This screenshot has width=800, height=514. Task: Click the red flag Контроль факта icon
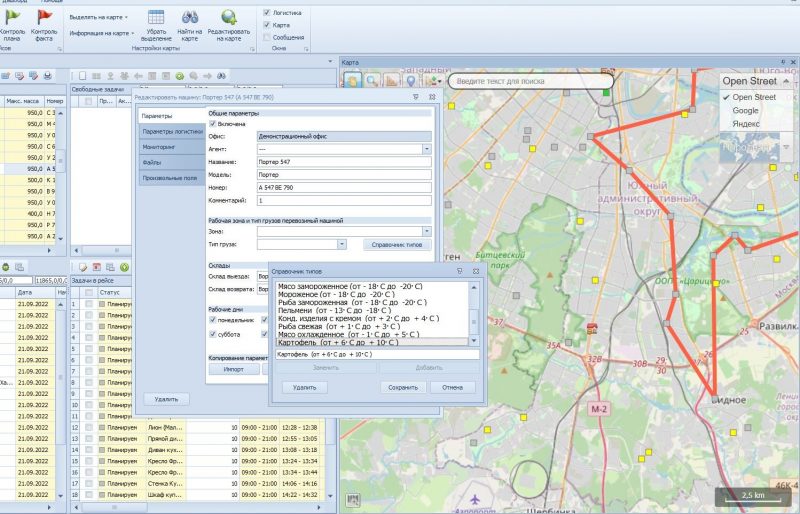tap(44, 17)
